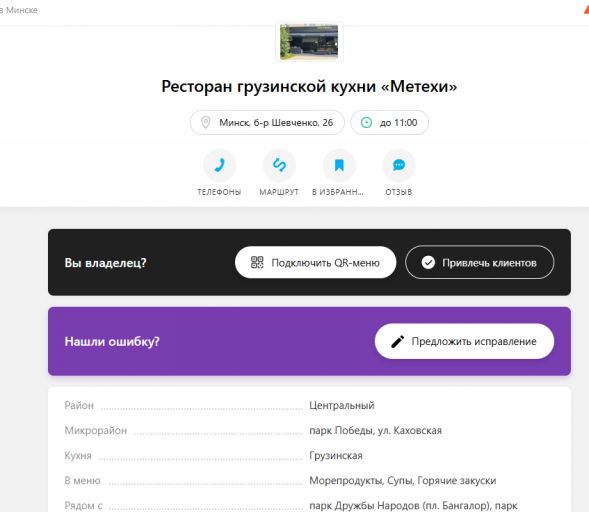This screenshot has height=512, width=589.
Task: Click the pencil icon in Предложить исправление
Action: (397, 341)
